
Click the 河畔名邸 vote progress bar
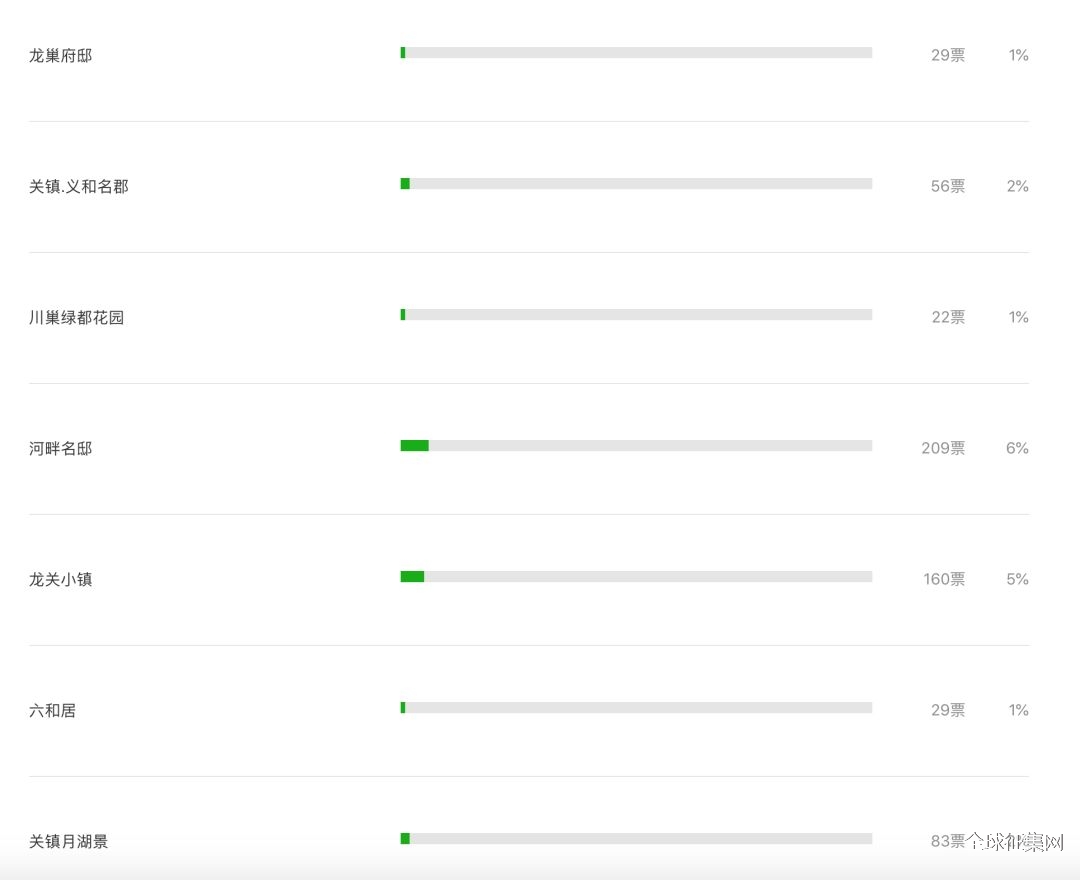(x=636, y=446)
